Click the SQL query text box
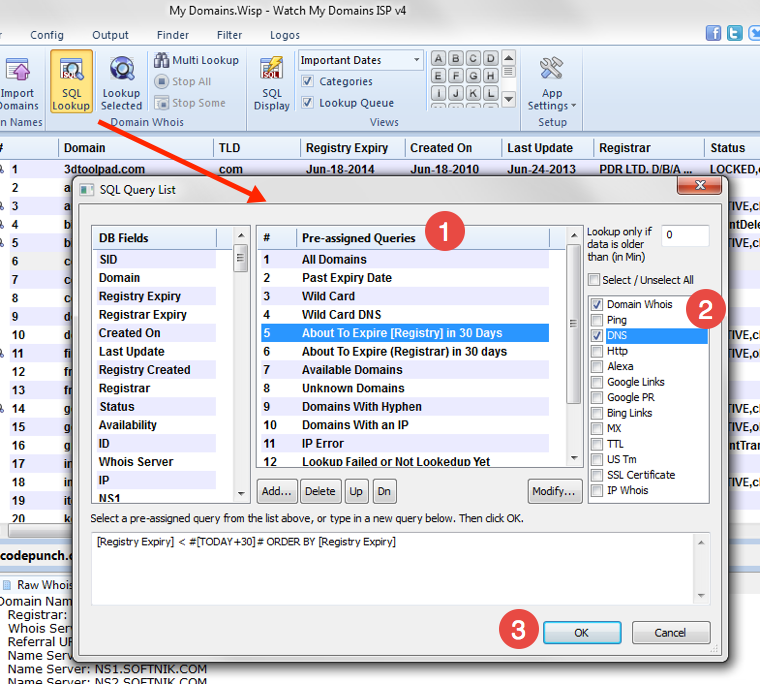760x684 pixels. tap(393, 569)
